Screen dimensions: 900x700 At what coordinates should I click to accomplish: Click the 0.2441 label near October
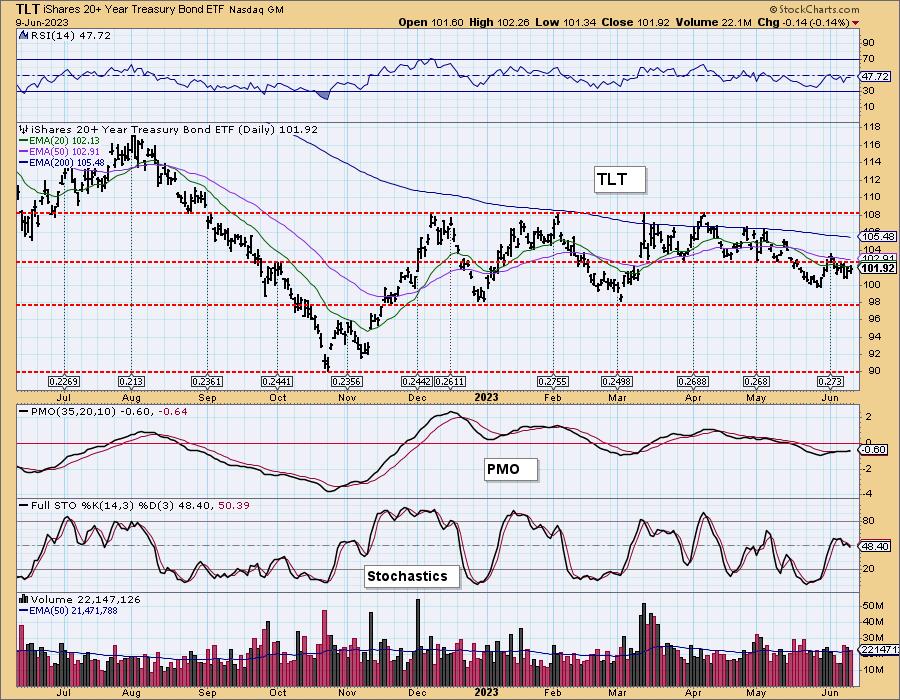click(277, 382)
